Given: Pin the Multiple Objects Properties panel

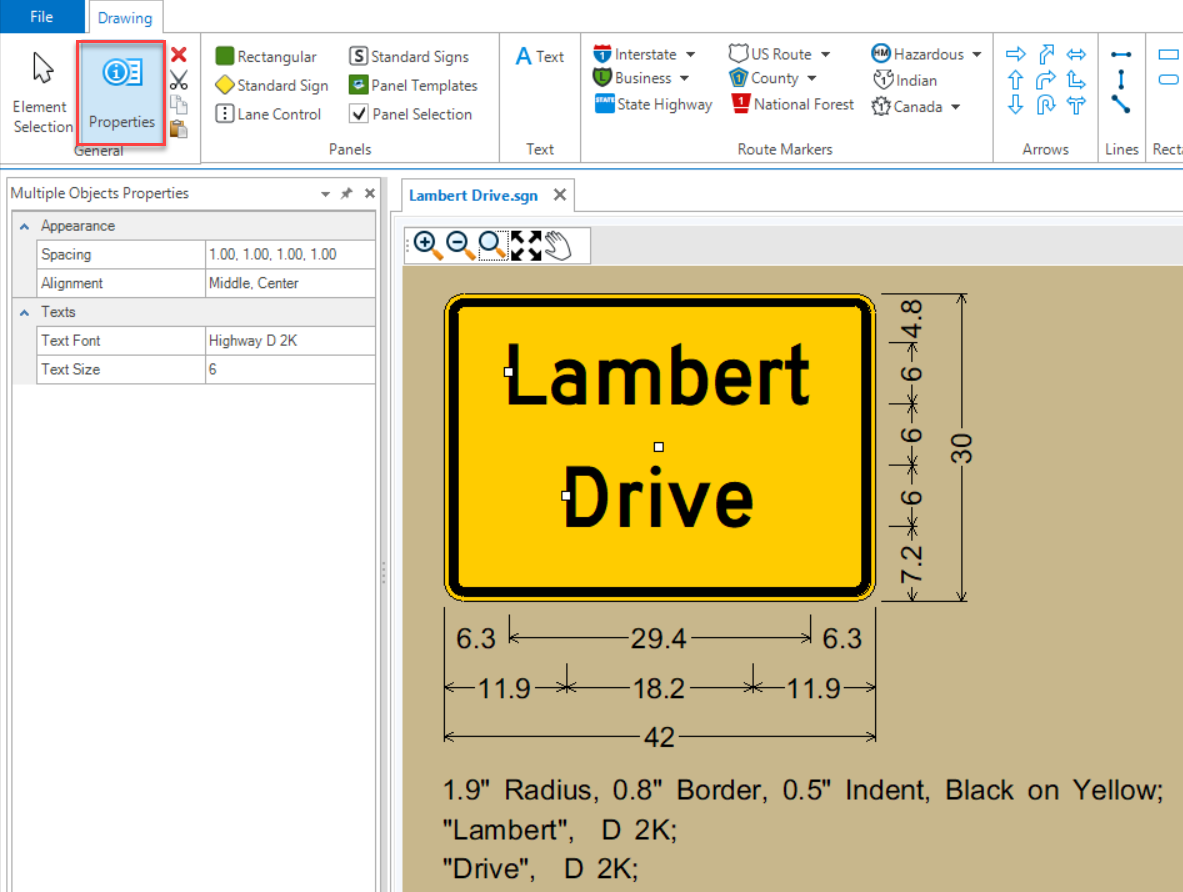Looking at the screenshot, I should 347,194.
